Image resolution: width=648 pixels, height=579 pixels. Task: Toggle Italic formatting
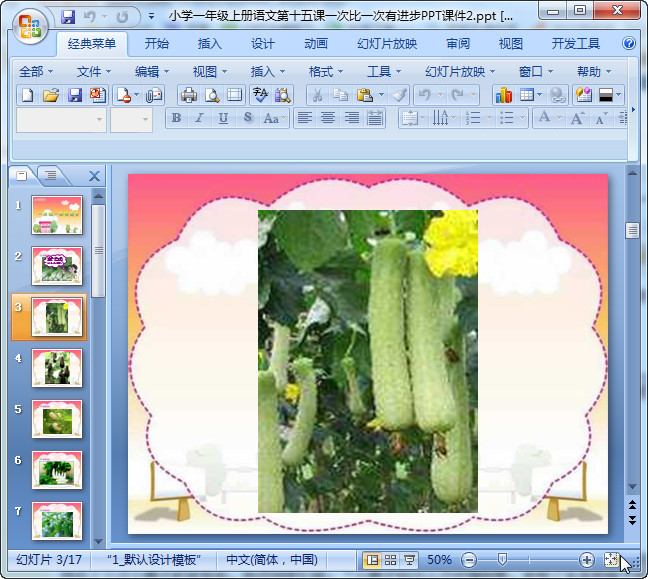200,118
